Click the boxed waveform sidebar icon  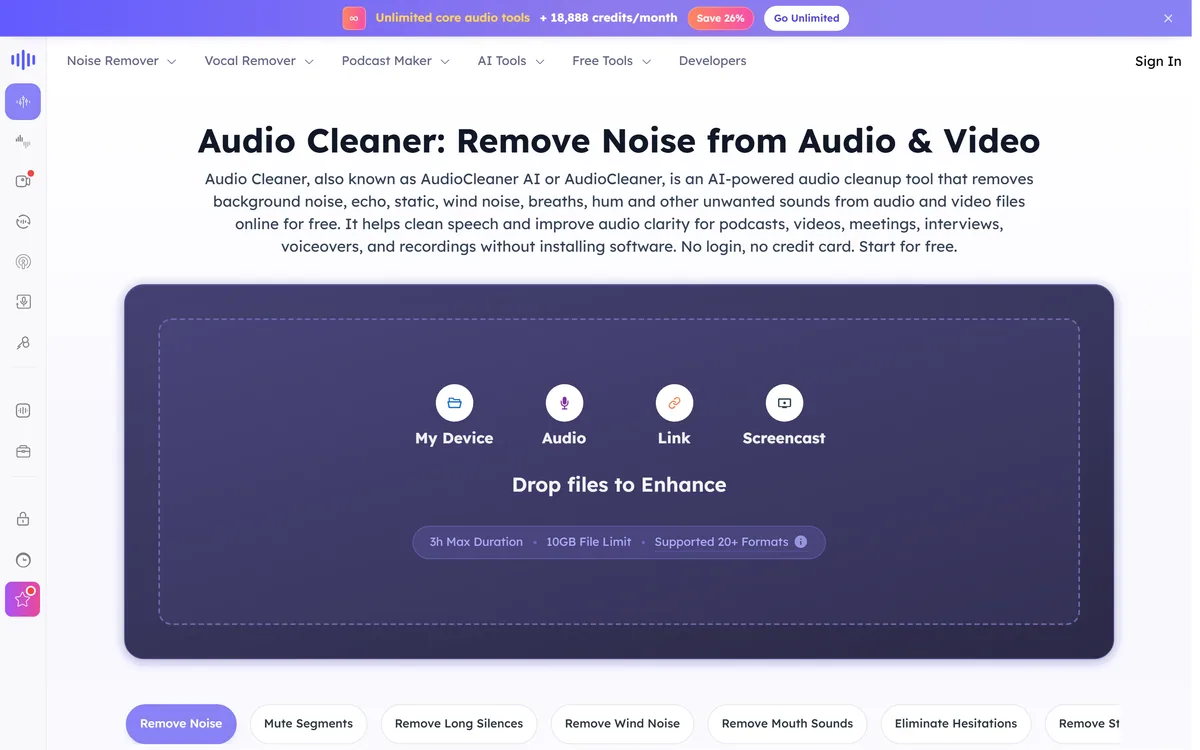point(23,411)
